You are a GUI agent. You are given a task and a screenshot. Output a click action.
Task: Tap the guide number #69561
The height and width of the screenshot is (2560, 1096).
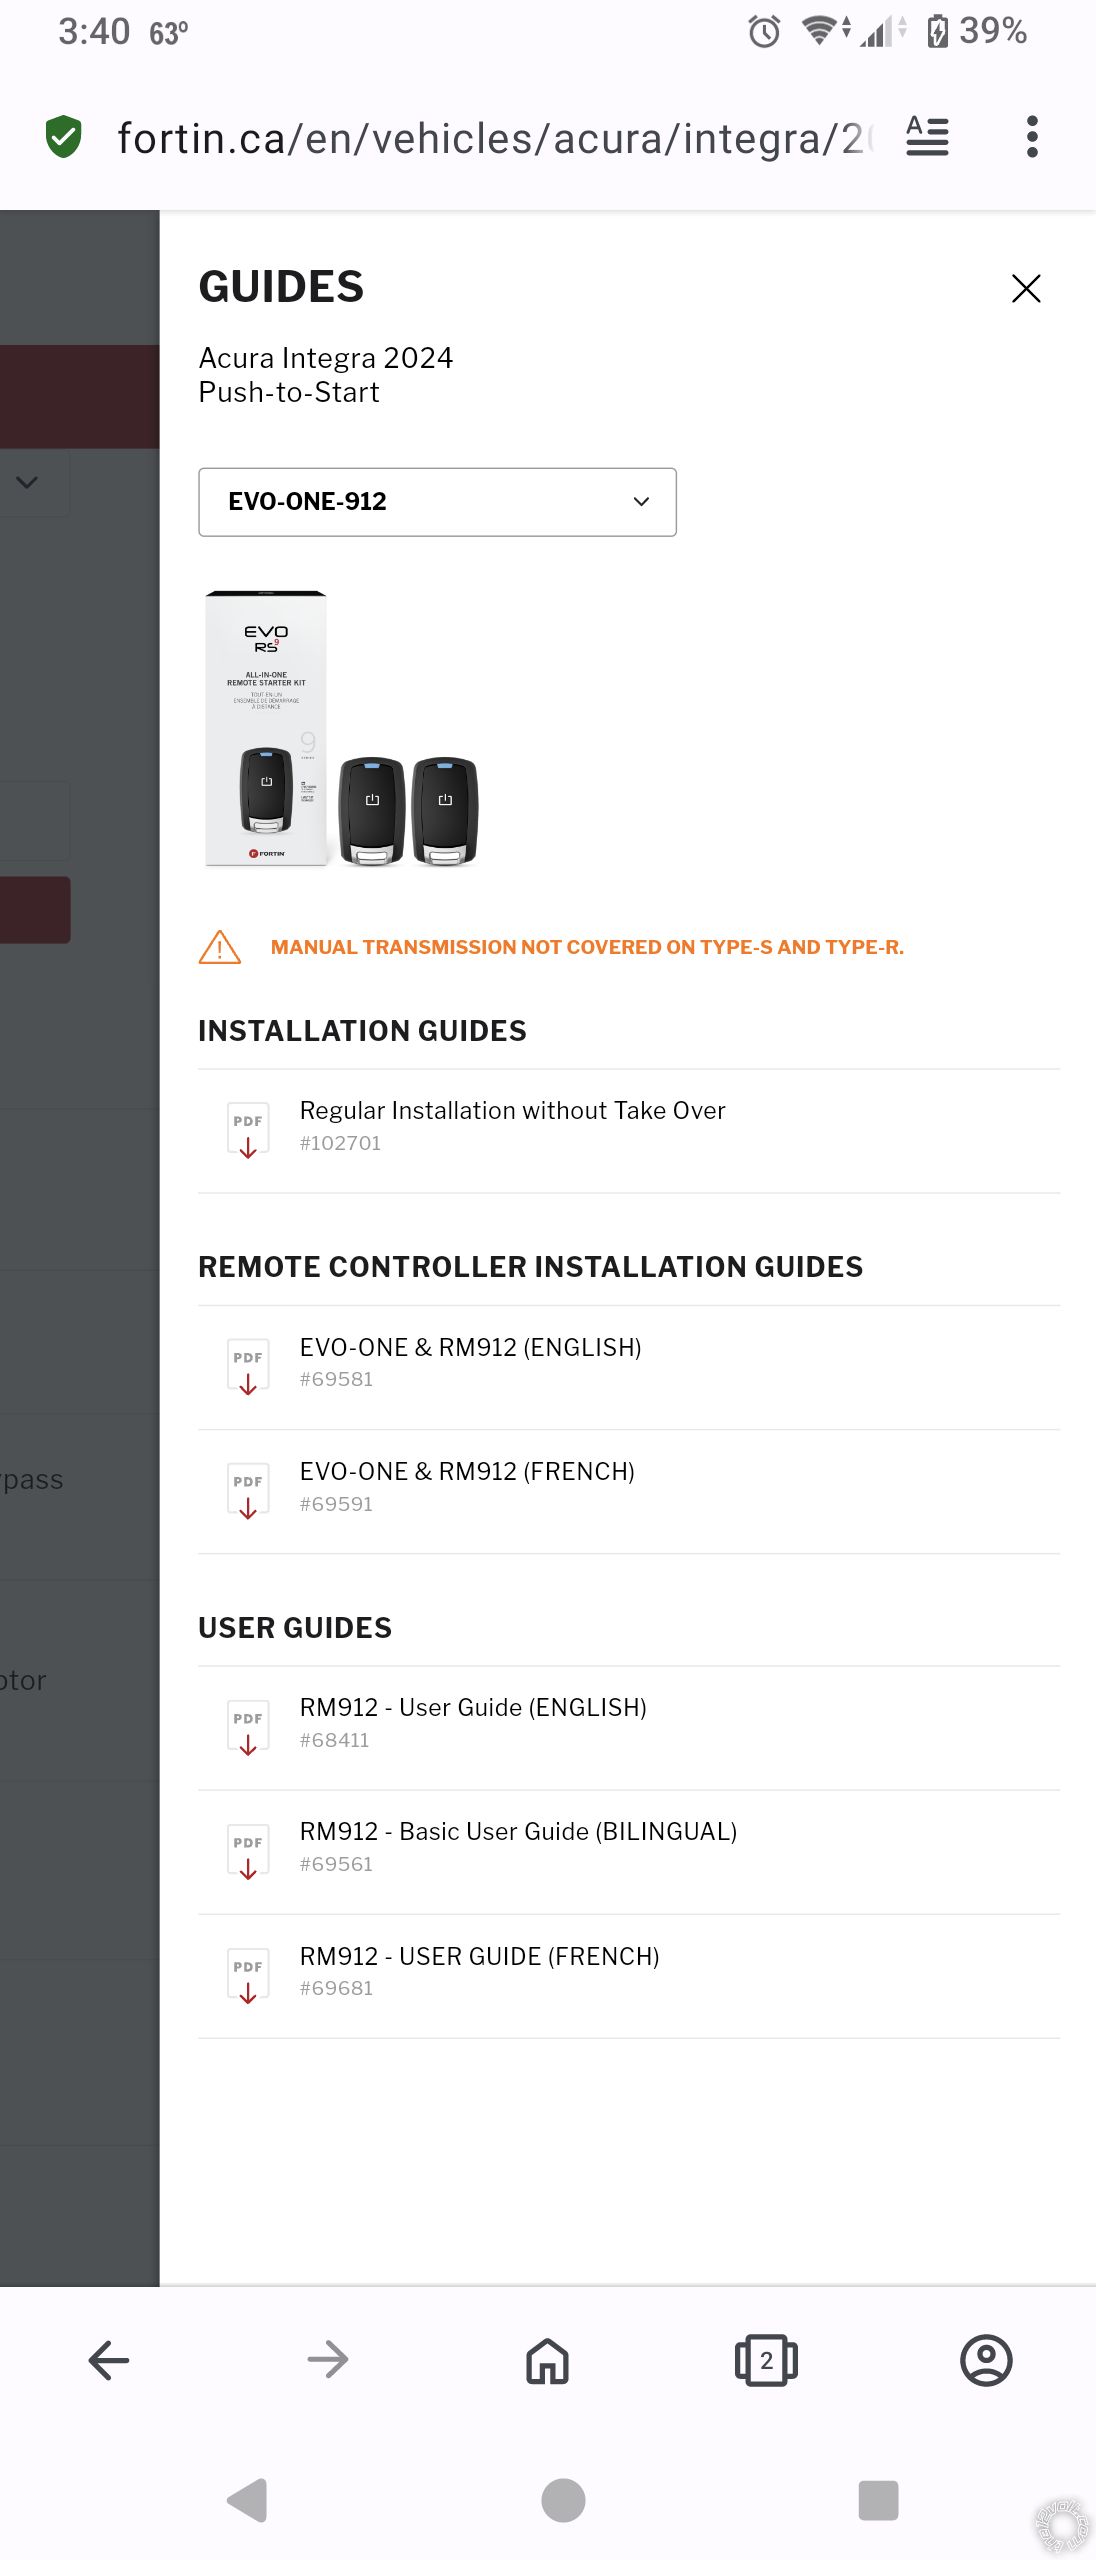coord(336,1864)
